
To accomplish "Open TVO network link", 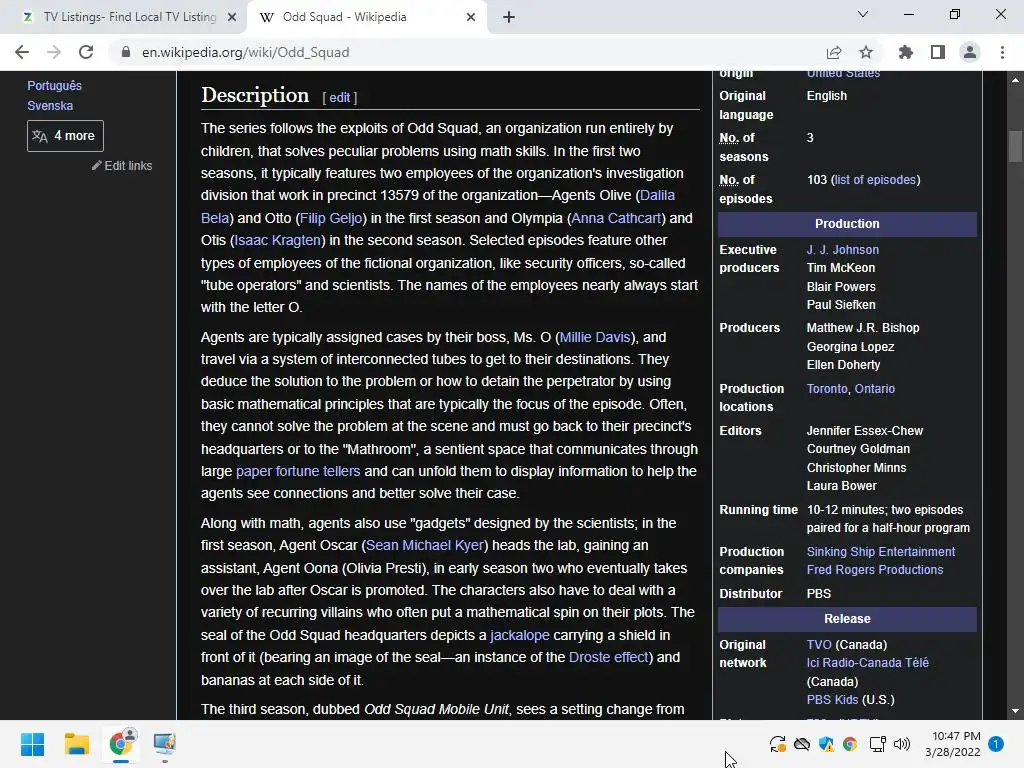I will click(819, 645).
